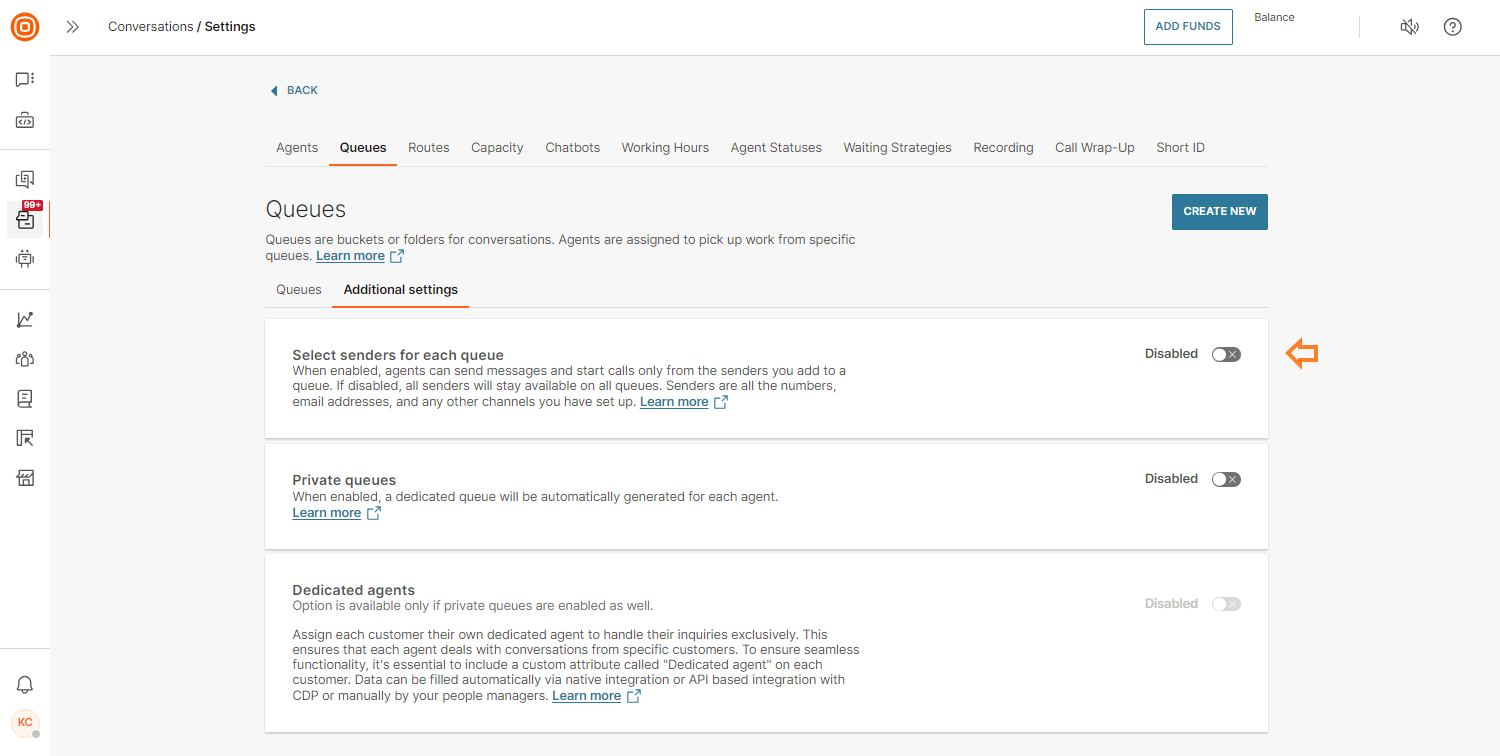Screen dimensions: 1500x756
Task: Switch to the Routes tab
Action: click(x=429, y=148)
